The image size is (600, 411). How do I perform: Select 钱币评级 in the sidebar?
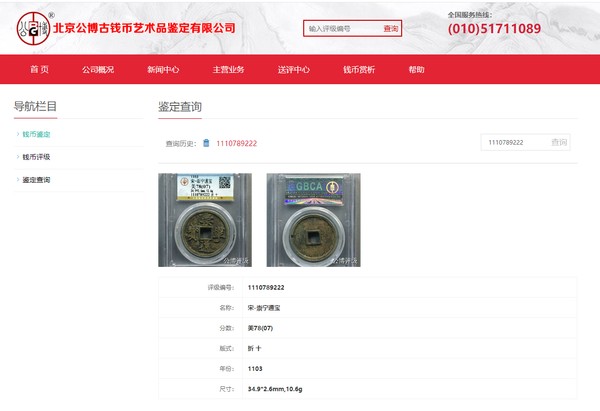[36, 157]
